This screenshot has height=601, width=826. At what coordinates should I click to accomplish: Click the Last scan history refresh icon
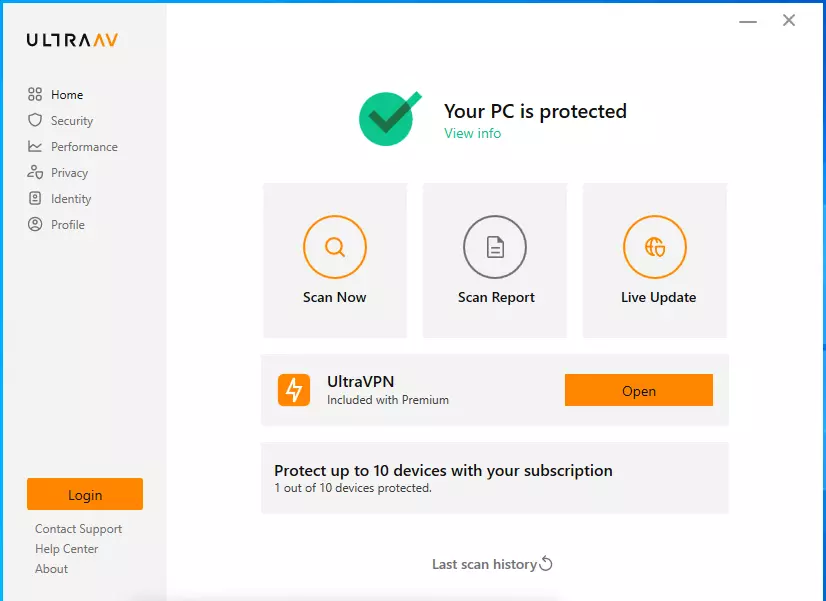pos(546,564)
